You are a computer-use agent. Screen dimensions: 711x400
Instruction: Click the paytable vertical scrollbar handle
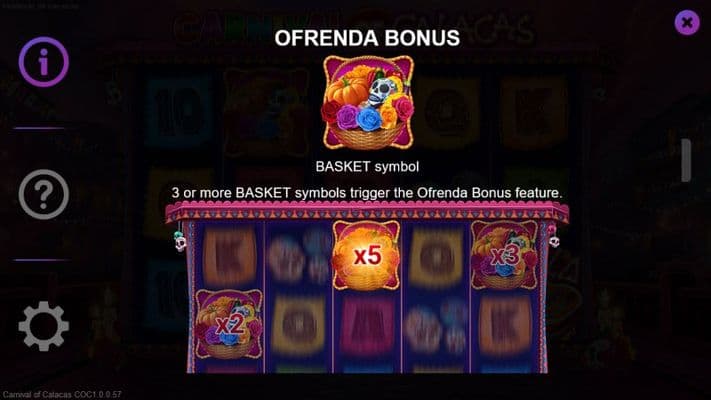click(x=686, y=161)
